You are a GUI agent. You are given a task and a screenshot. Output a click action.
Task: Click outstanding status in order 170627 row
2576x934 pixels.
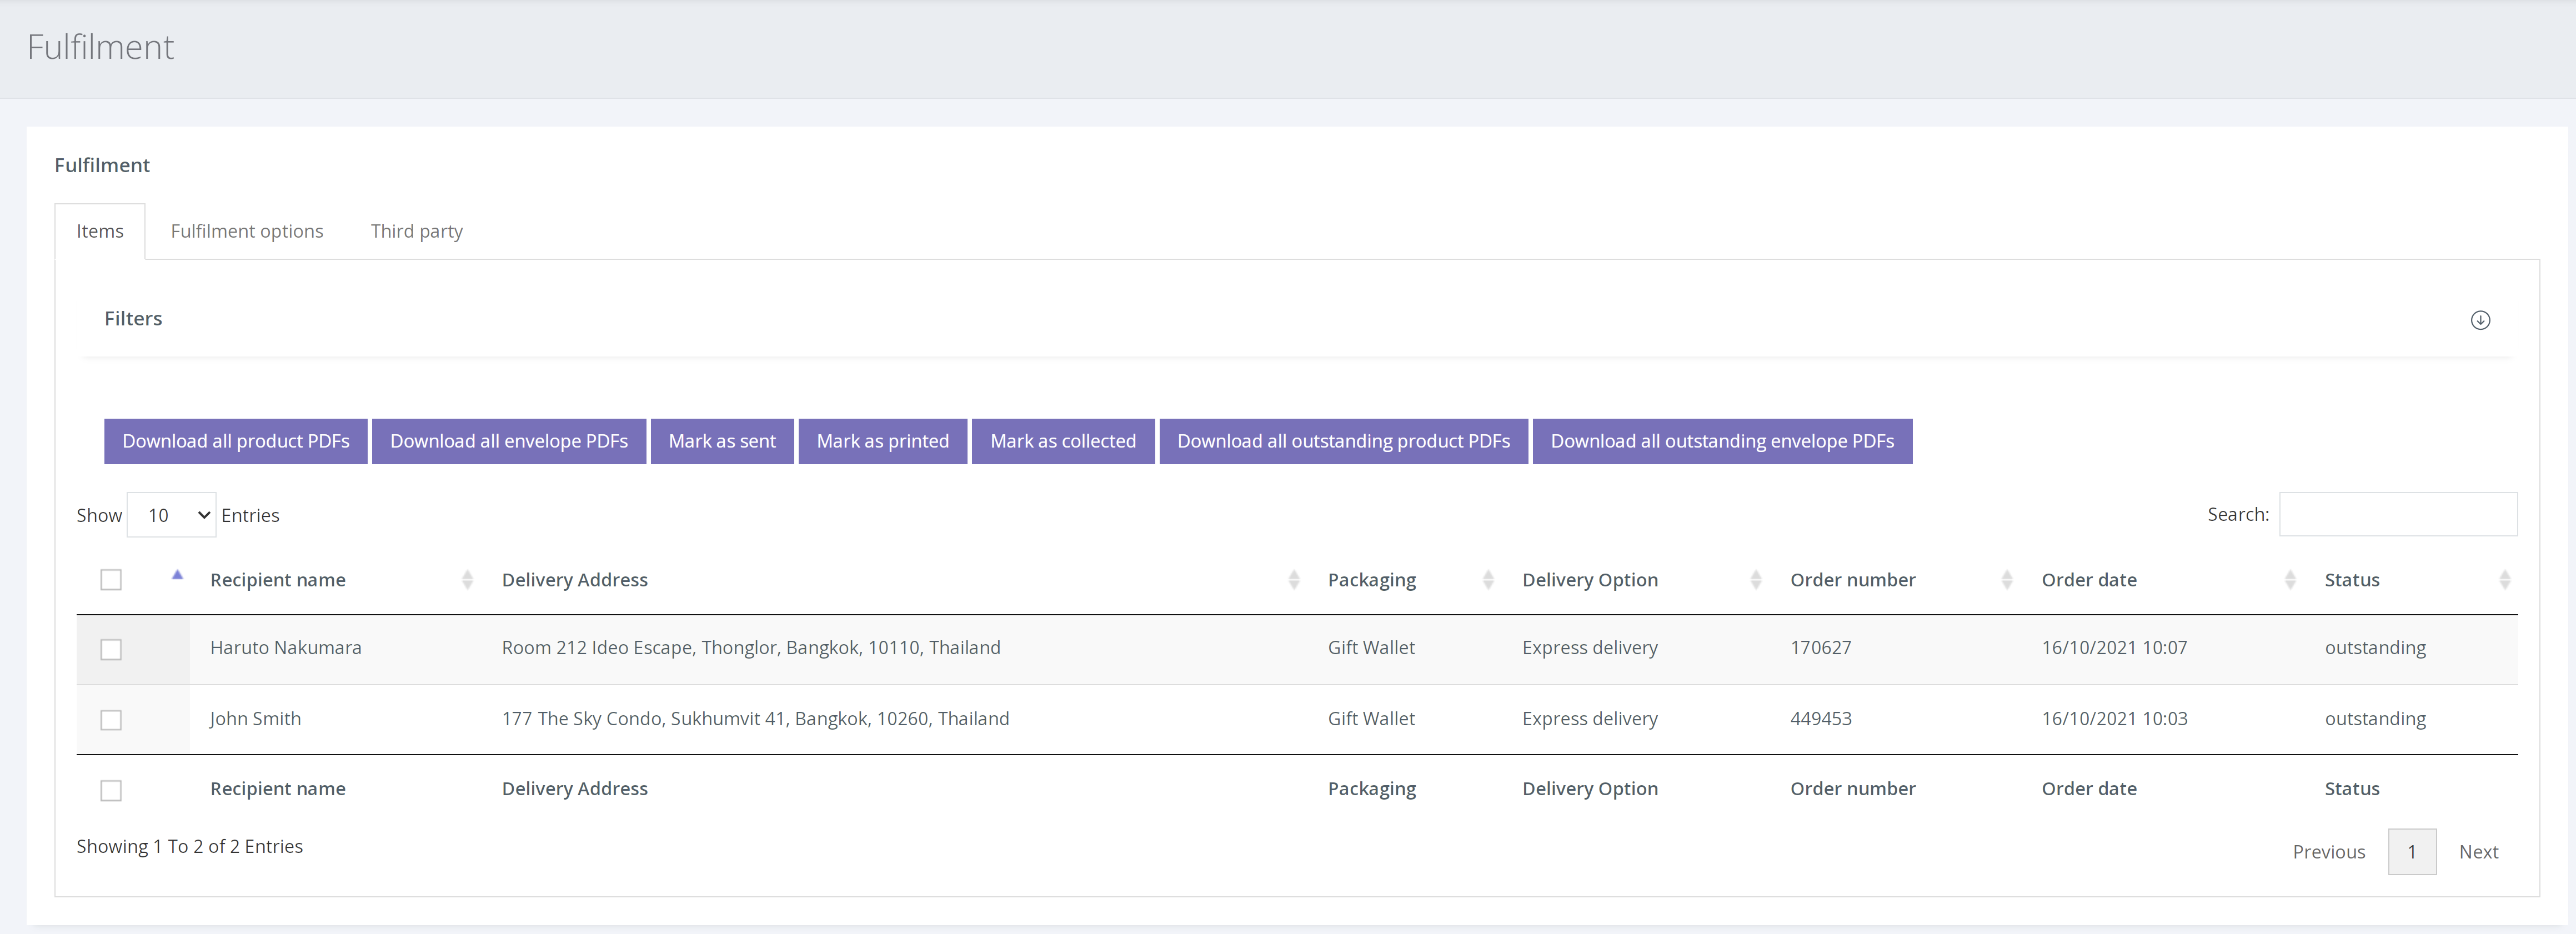tap(2375, 648)
